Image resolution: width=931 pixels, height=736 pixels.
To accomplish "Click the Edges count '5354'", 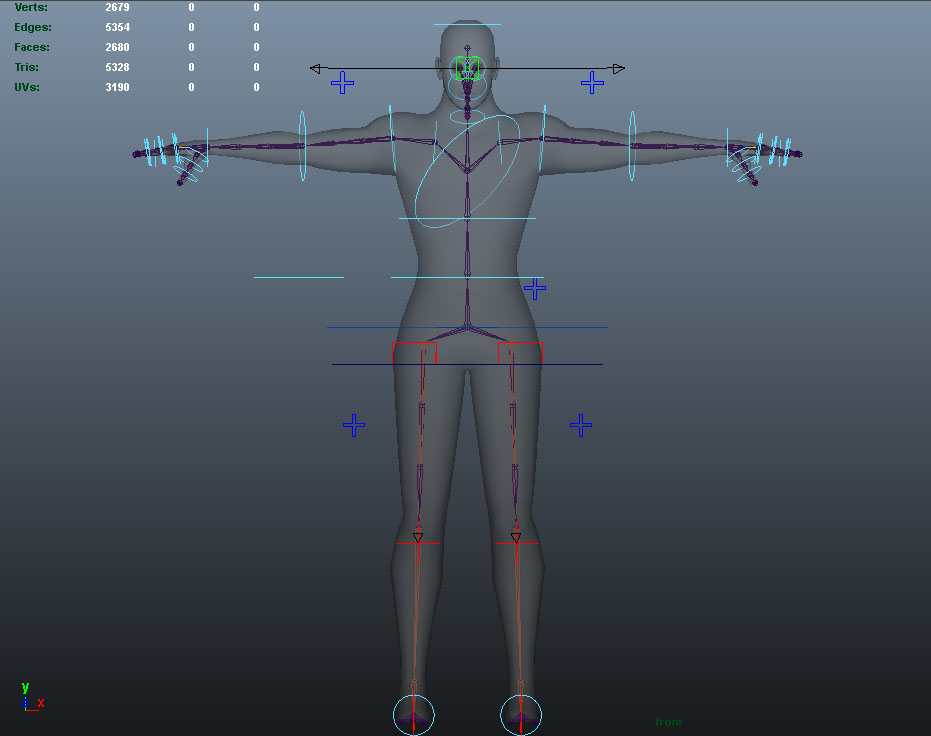I will [x=118, y=27].
